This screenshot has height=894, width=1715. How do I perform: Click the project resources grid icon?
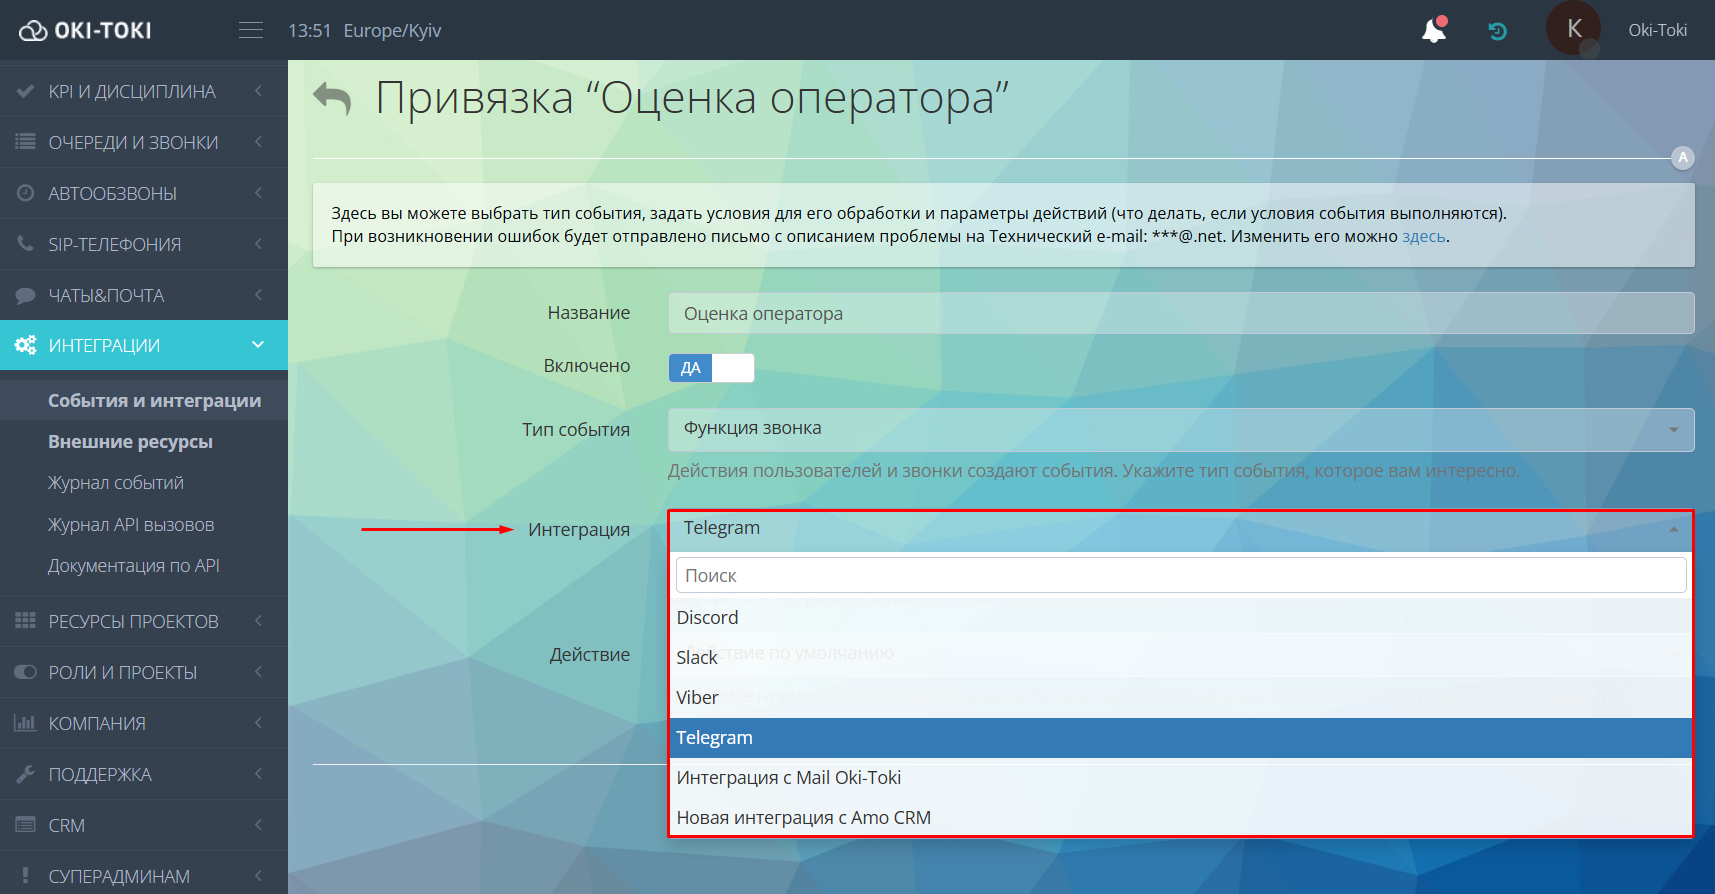click(x=26, y=621)
